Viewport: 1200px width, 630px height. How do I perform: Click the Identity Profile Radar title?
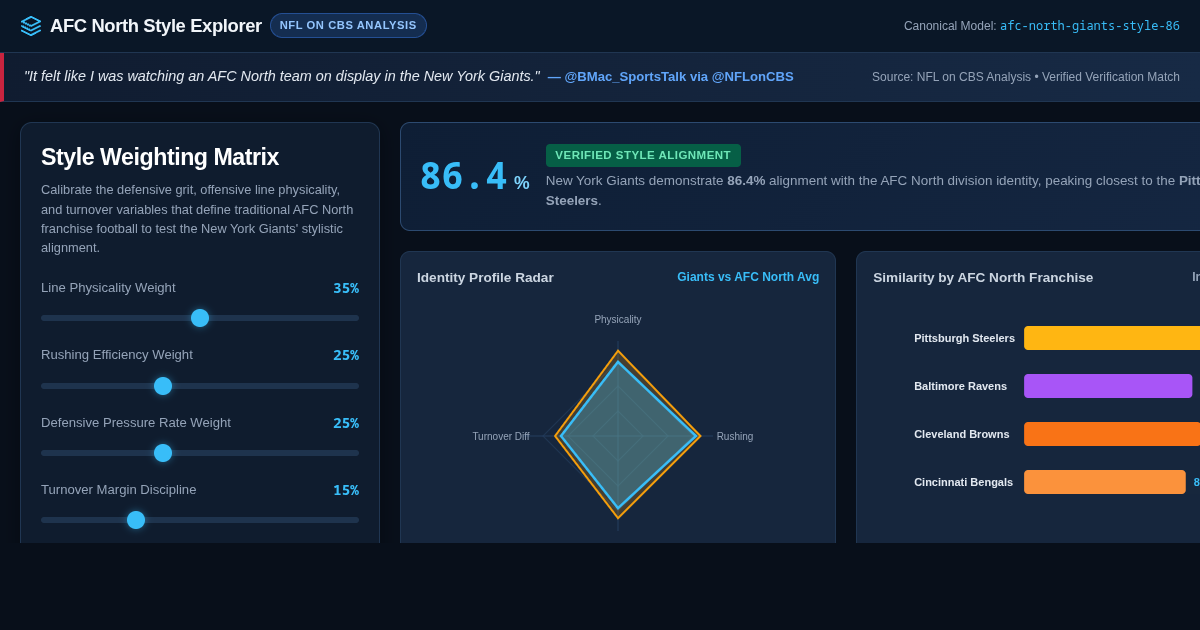(485, 278)
